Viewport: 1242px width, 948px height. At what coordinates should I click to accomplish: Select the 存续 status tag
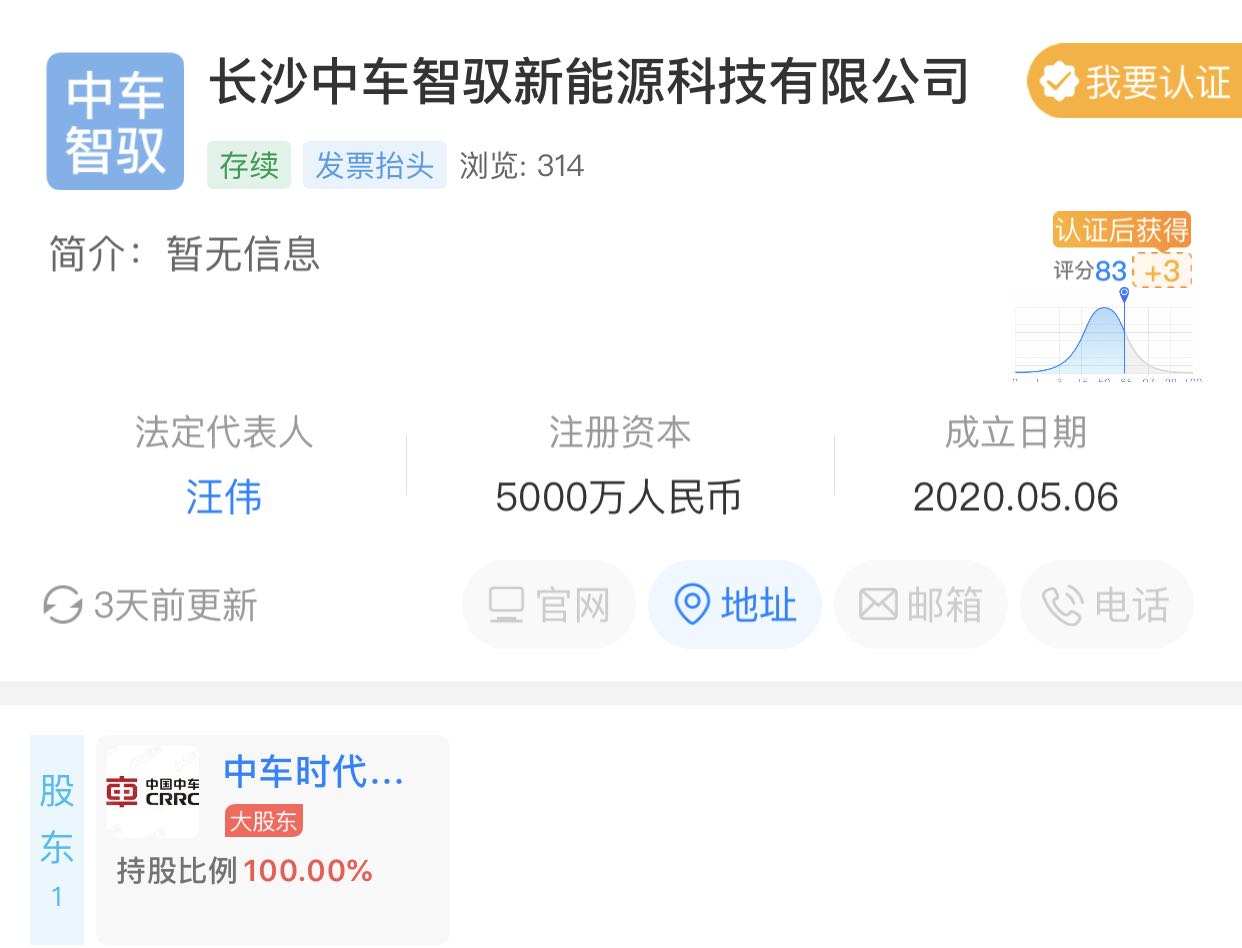[249, 165]
